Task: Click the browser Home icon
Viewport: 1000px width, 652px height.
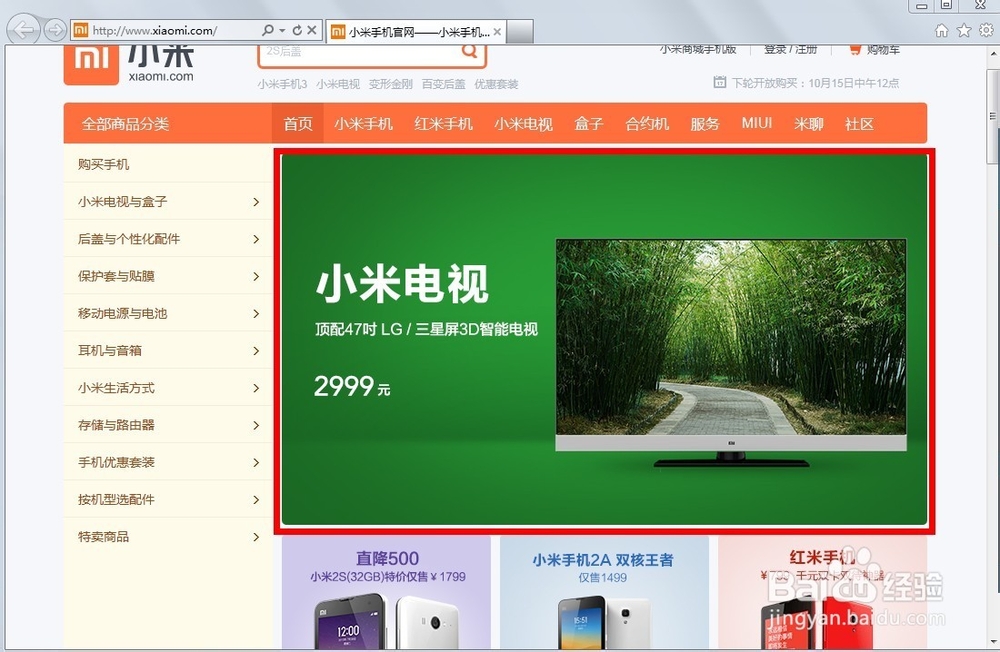Action: 941,30
